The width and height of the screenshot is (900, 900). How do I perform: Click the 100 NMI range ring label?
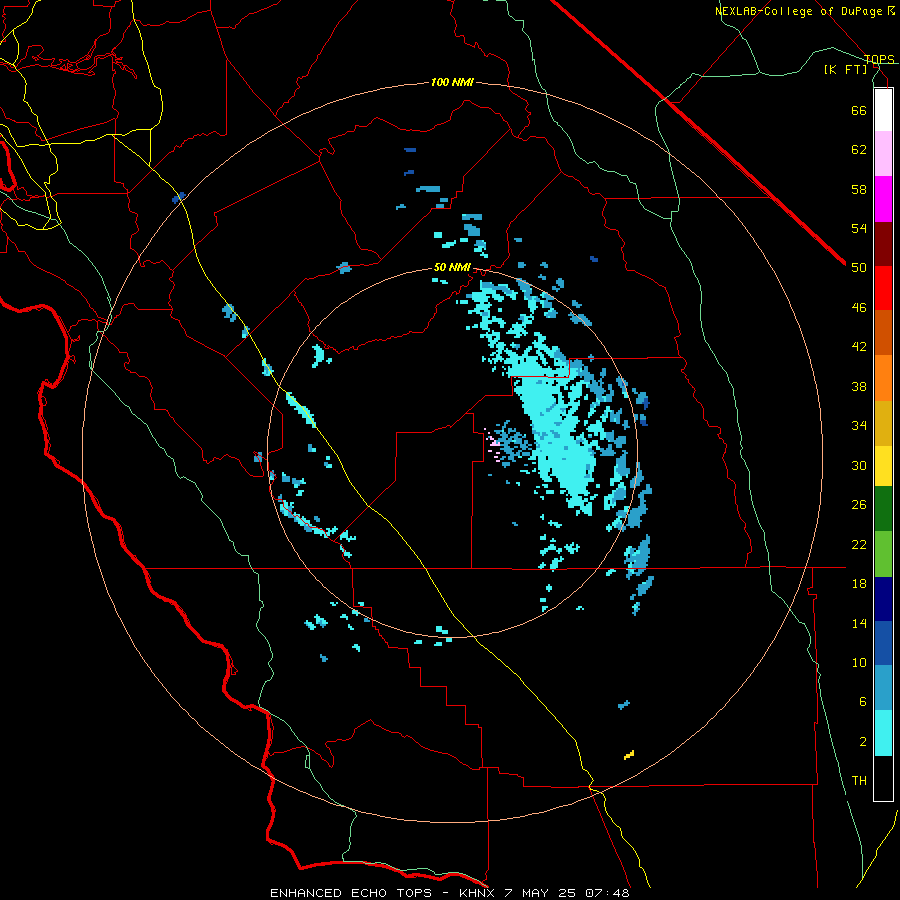pos(452,83)
